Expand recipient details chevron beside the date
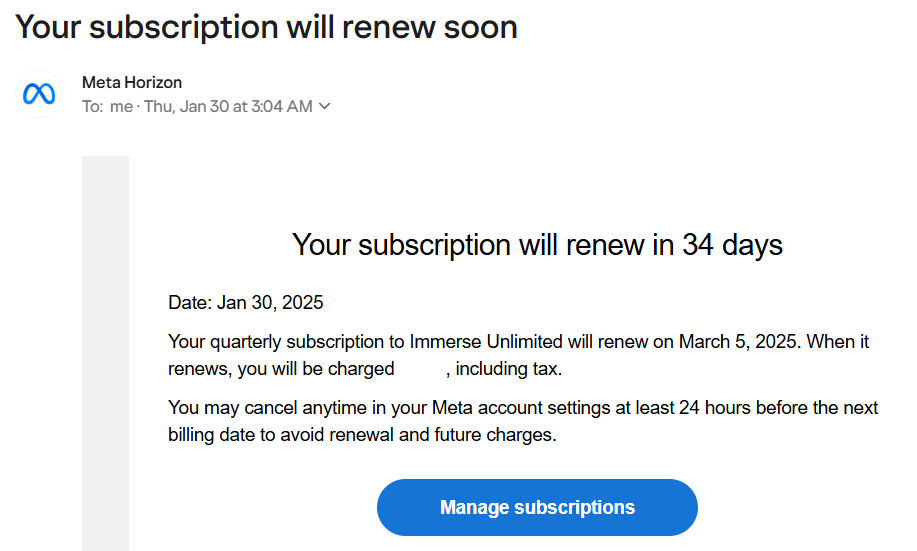Screen dimensions: 917x551 pos(324,107)
